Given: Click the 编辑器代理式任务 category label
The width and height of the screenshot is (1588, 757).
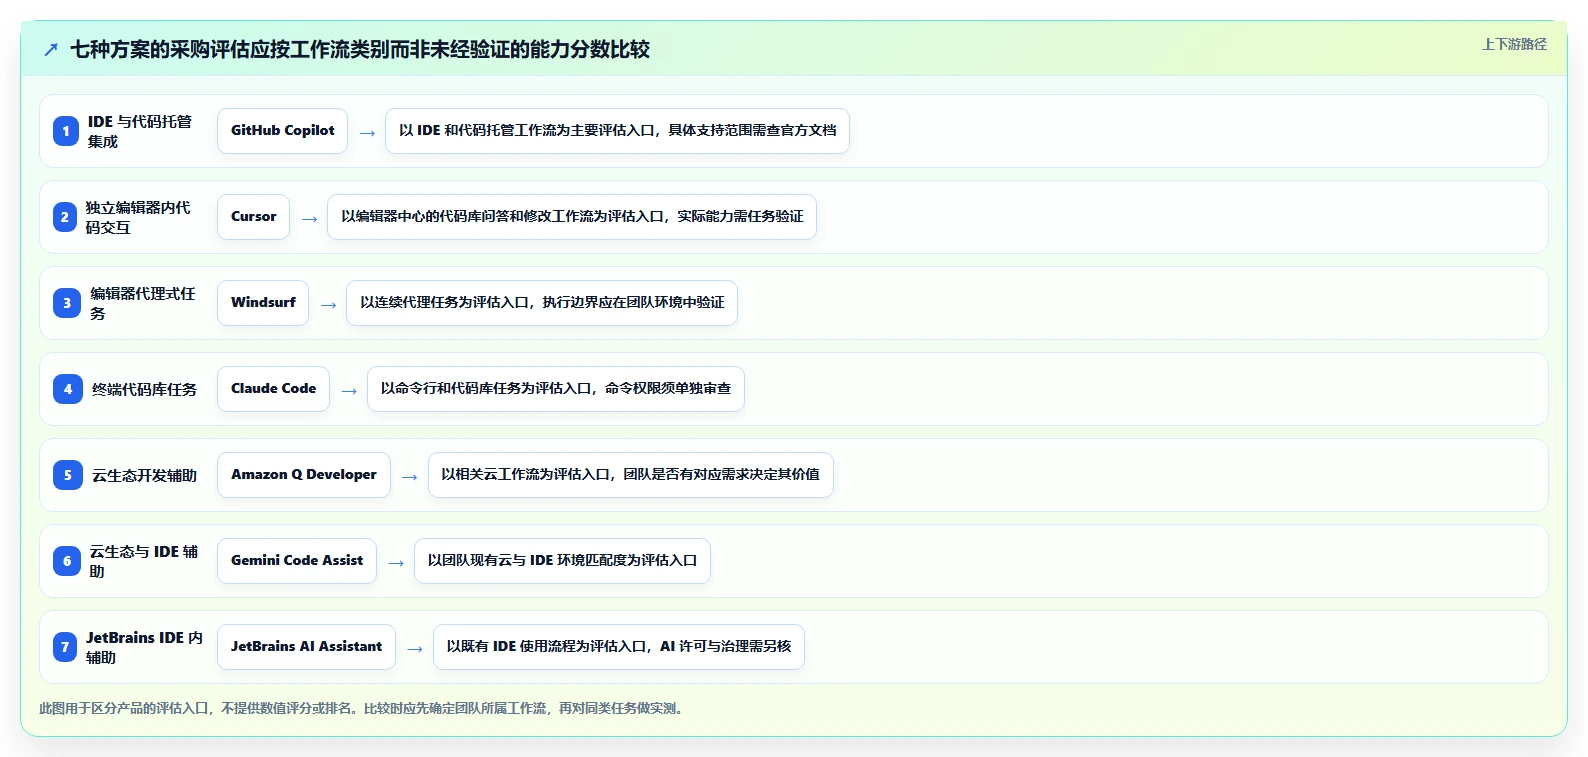Looking at the screenshot, I should [143, 303].
